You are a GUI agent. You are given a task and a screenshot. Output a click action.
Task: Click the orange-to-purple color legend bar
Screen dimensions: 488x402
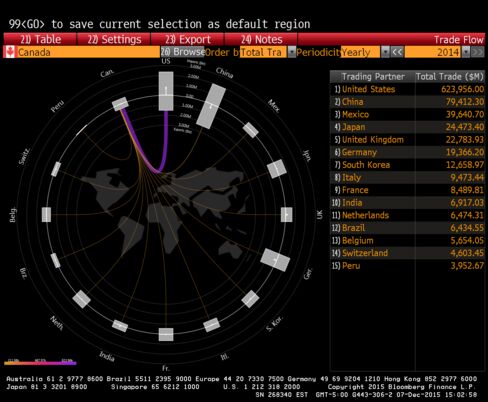pos(40,363)
